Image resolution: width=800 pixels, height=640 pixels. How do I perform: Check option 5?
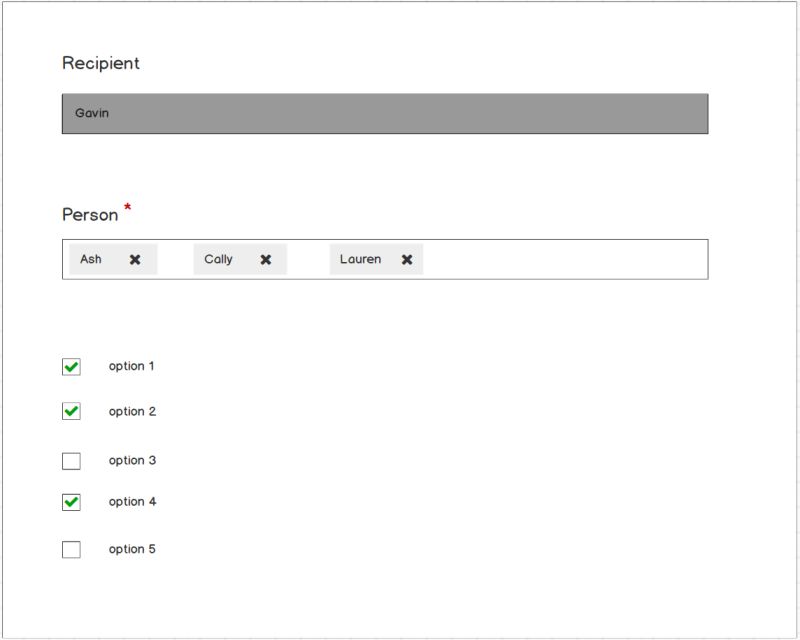click(69, 548)
